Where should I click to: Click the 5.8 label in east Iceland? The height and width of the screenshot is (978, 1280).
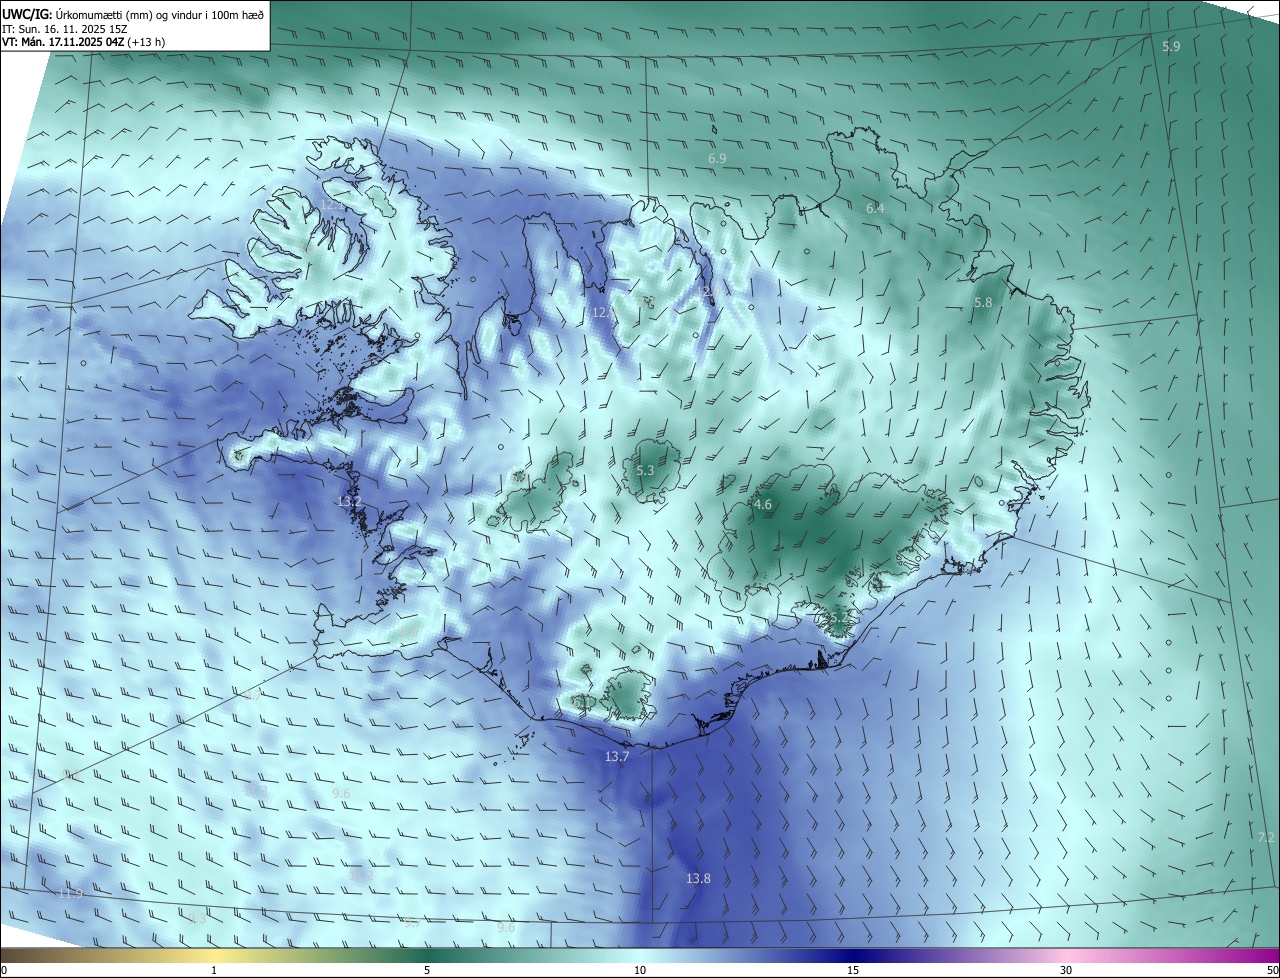click(983, 302)
